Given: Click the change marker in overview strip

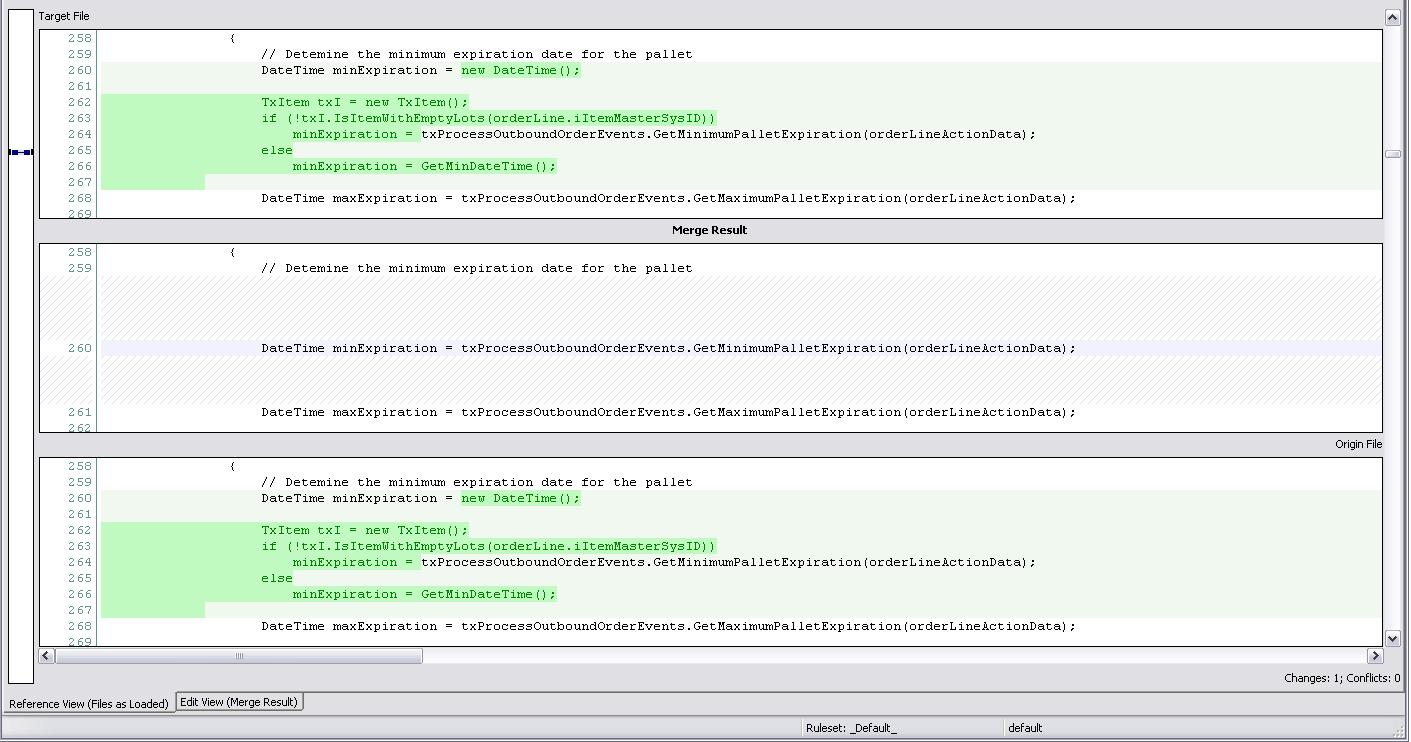Looking at the screenshot, I should pos(21,152).
